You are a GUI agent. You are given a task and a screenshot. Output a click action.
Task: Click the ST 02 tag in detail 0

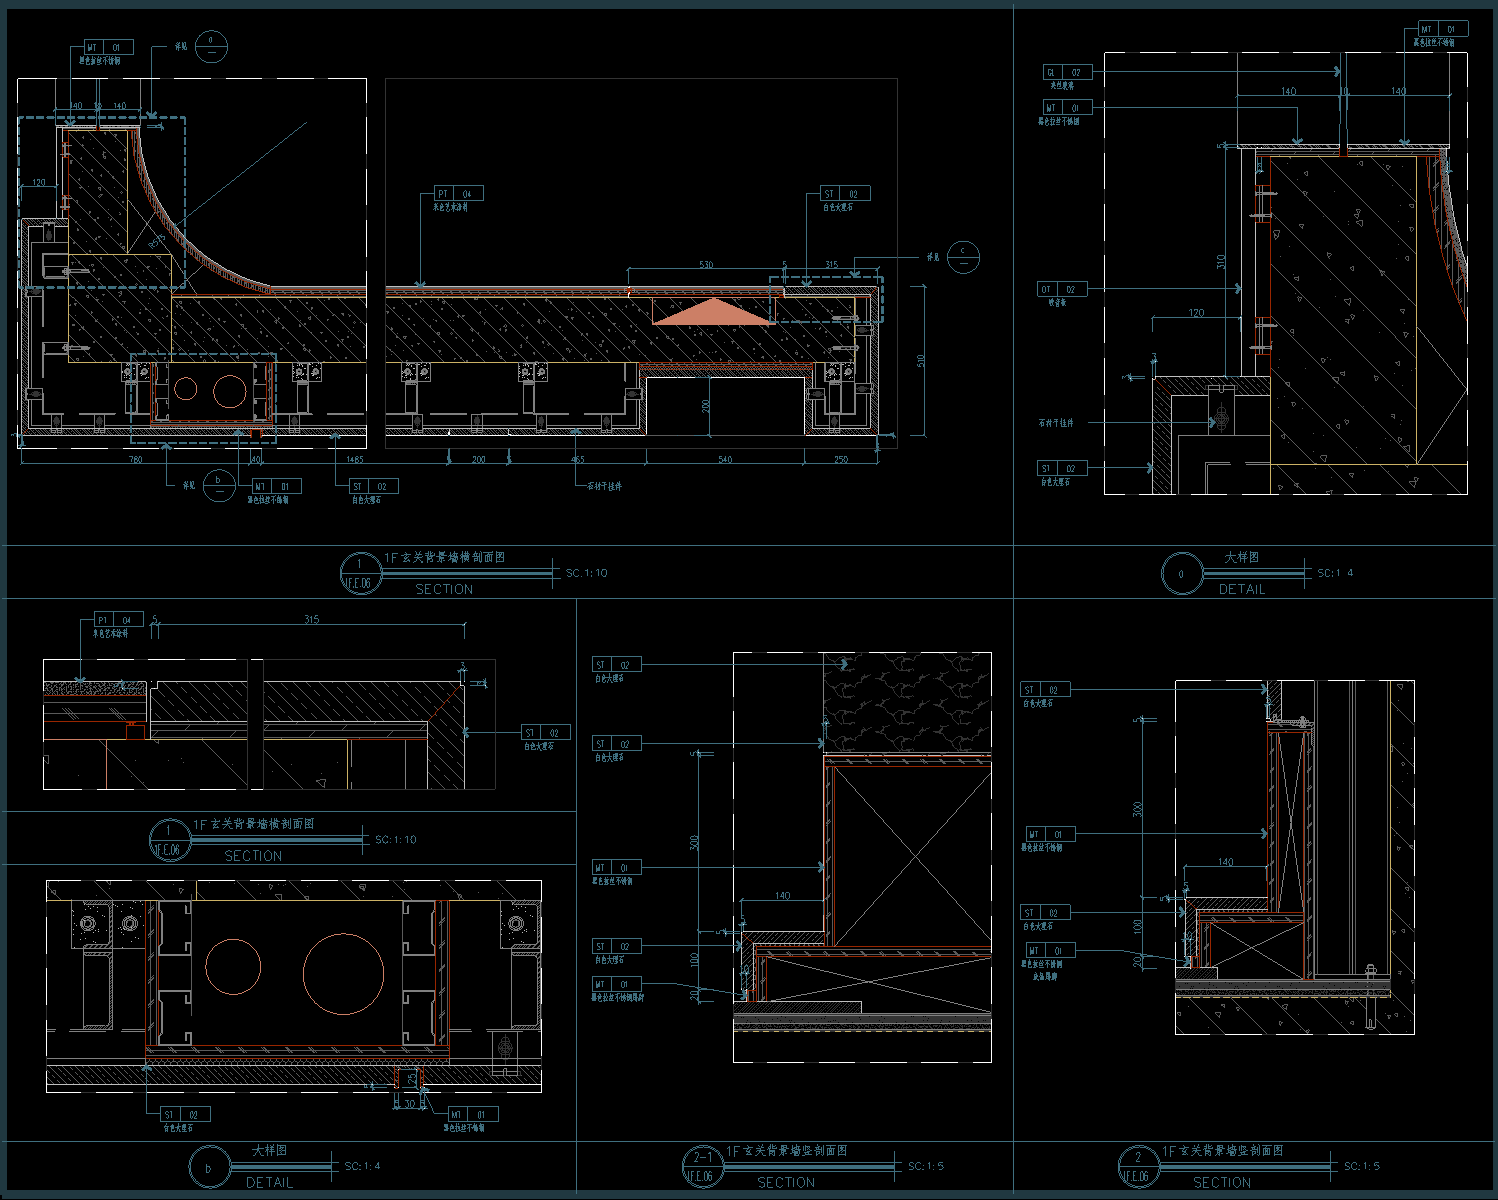coord(1062,468)
